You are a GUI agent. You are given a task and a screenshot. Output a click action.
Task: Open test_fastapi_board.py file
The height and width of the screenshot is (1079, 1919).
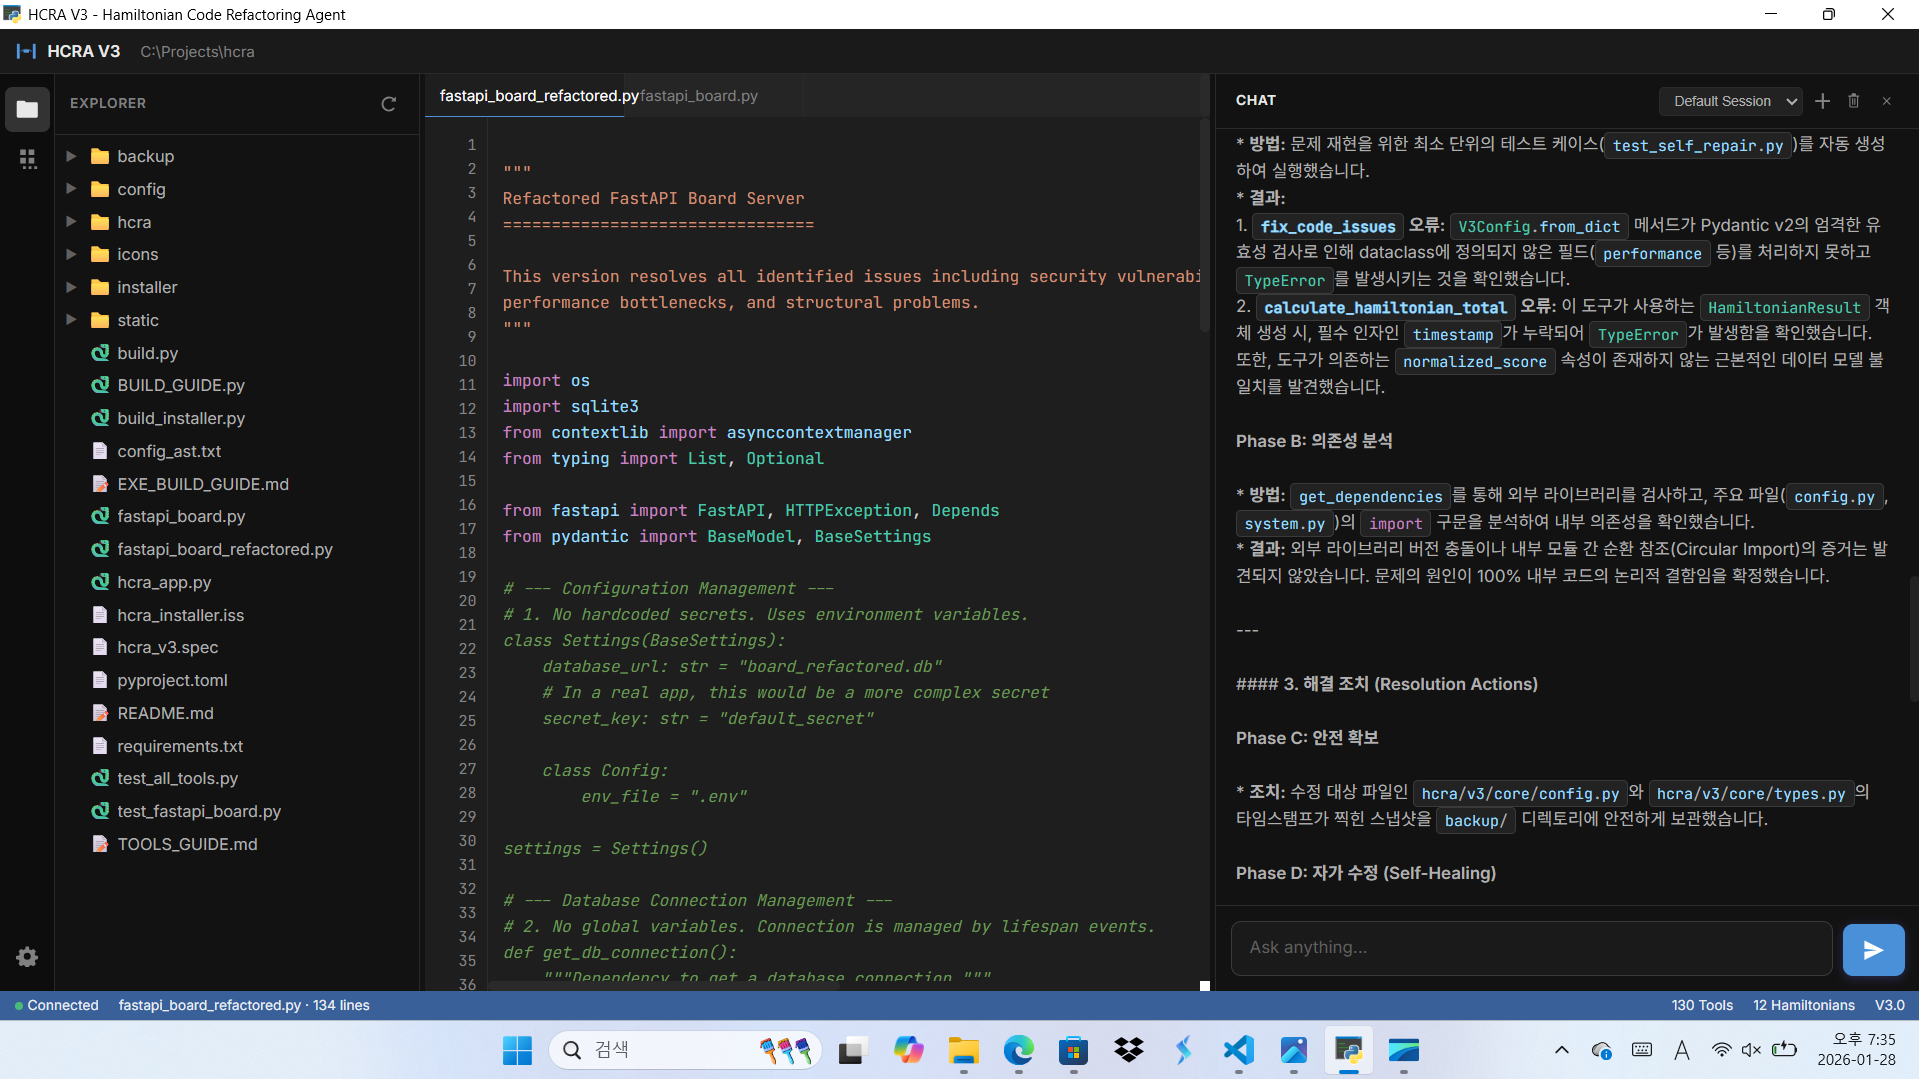coord(237,811)
